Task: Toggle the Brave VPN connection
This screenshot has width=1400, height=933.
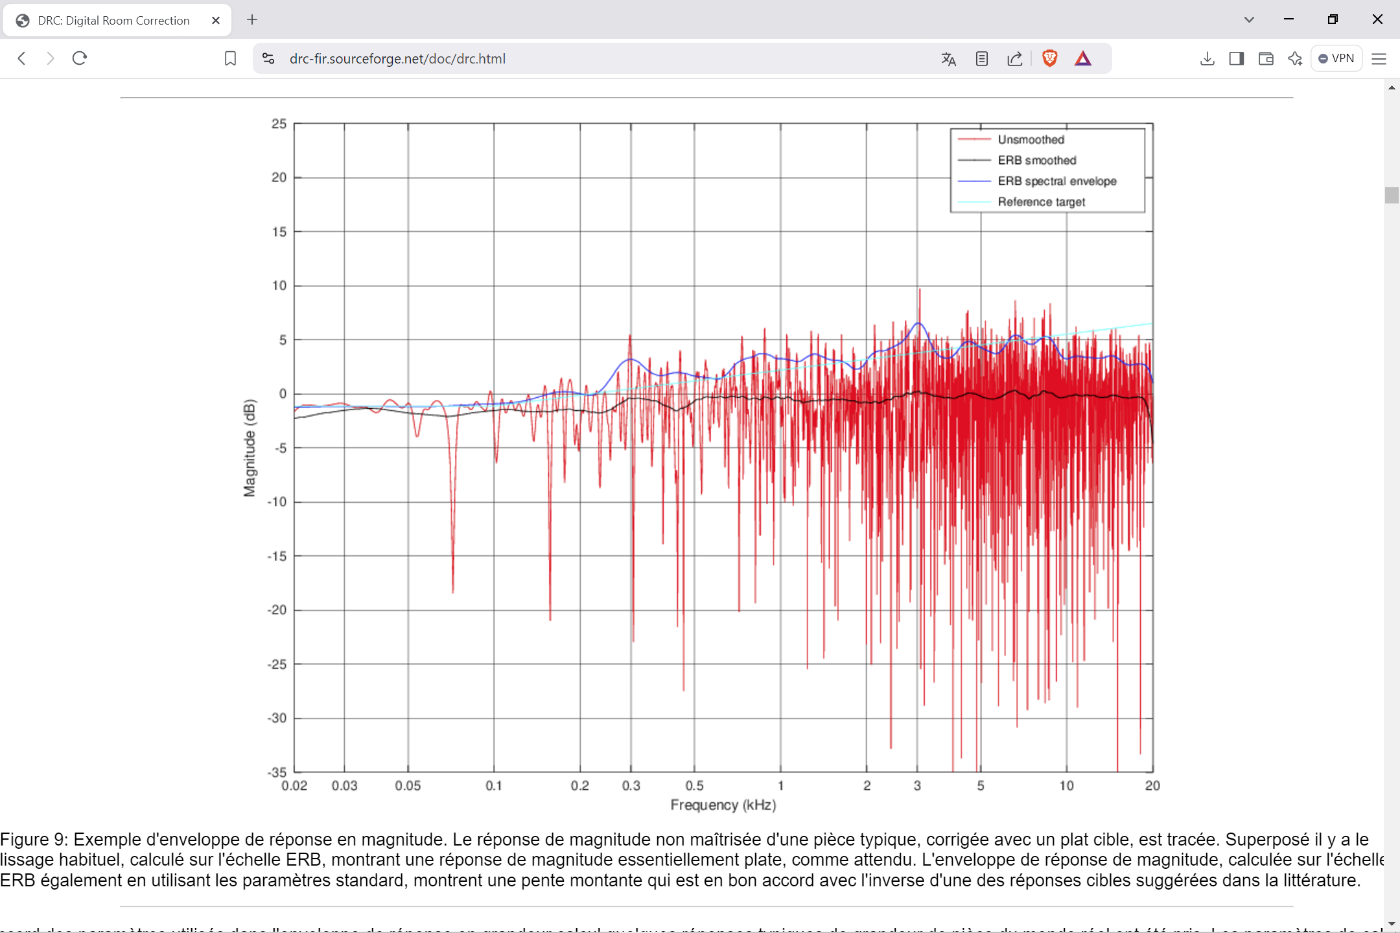Action: click(x=1336, y=59)
